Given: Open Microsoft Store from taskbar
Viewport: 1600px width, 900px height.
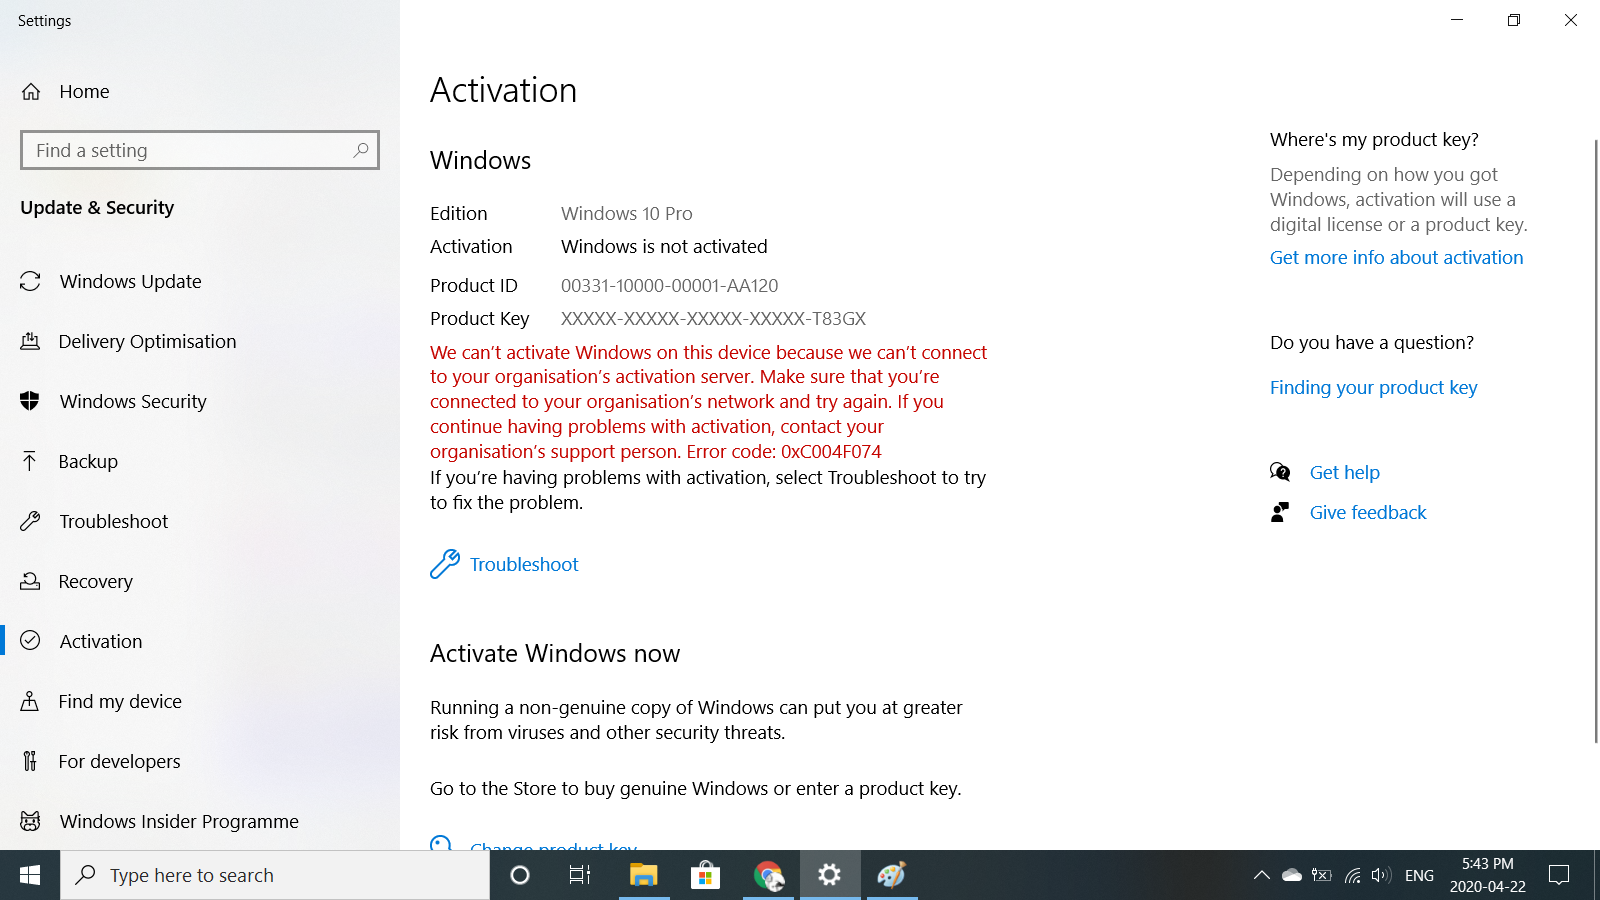Looking at the screenshot, I should click(x=705, y=875).
